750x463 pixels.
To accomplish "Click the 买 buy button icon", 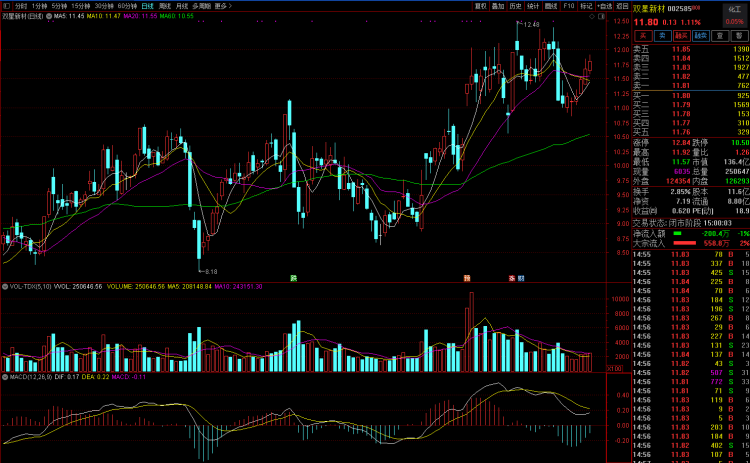I will click(641, 34).
